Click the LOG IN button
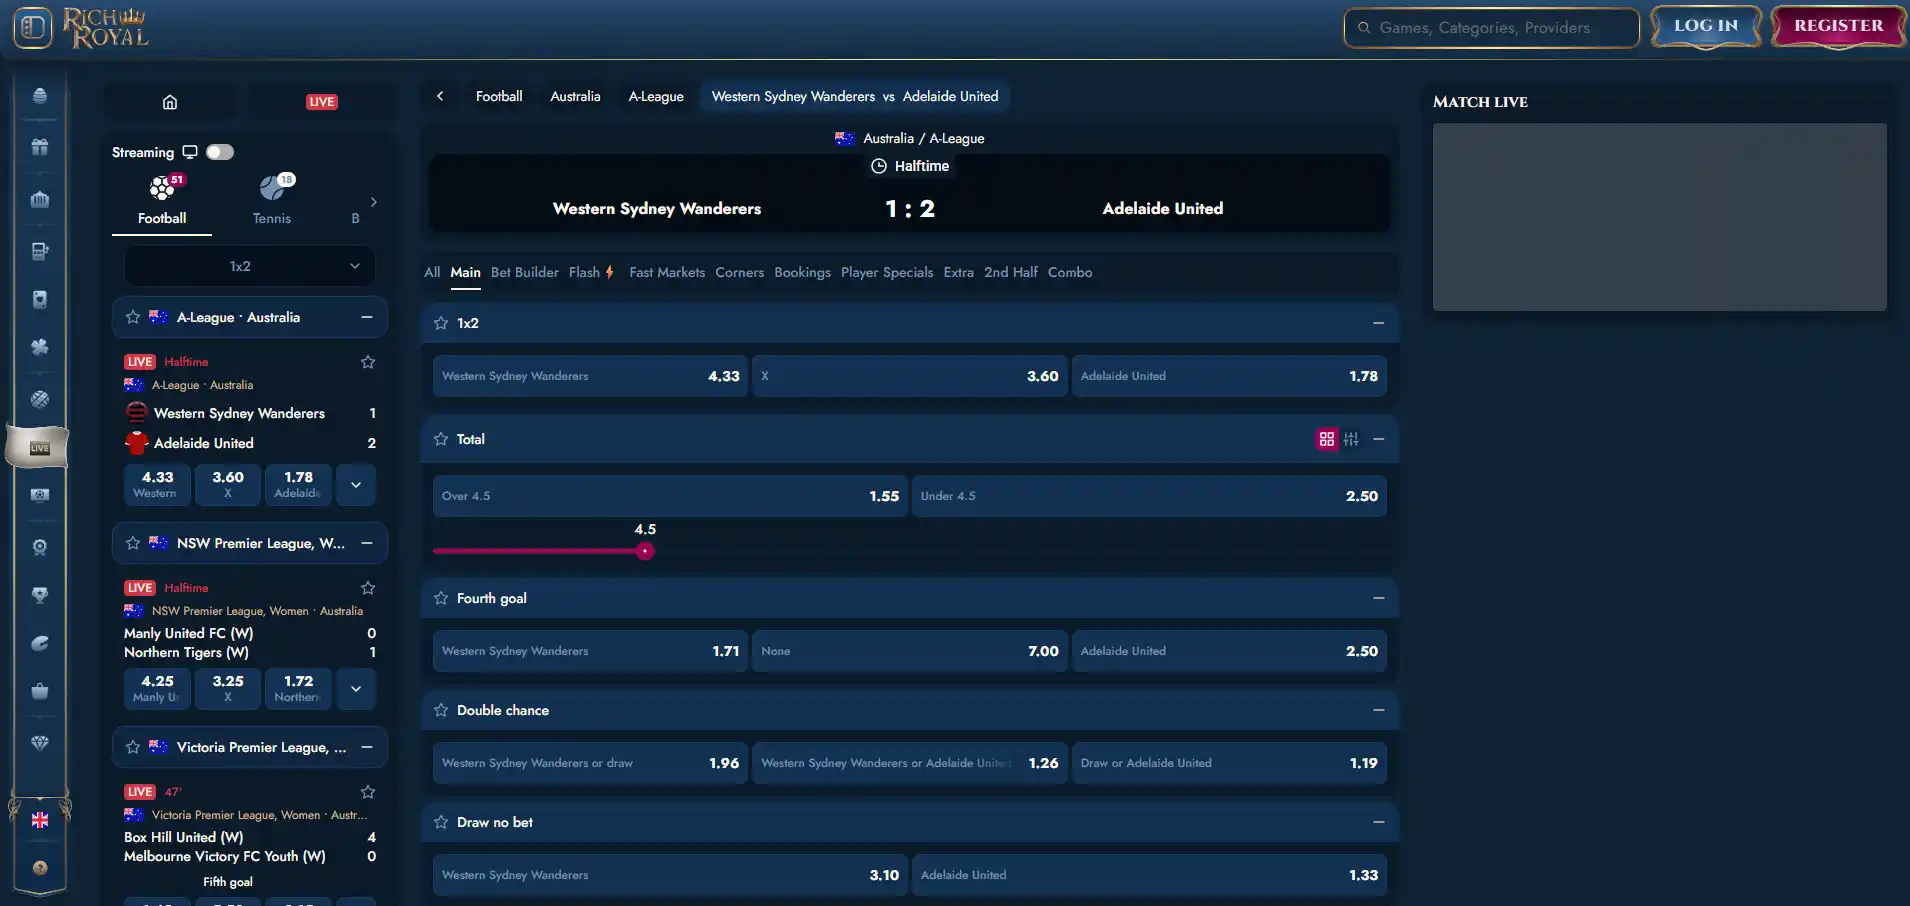 [1706, 26]
